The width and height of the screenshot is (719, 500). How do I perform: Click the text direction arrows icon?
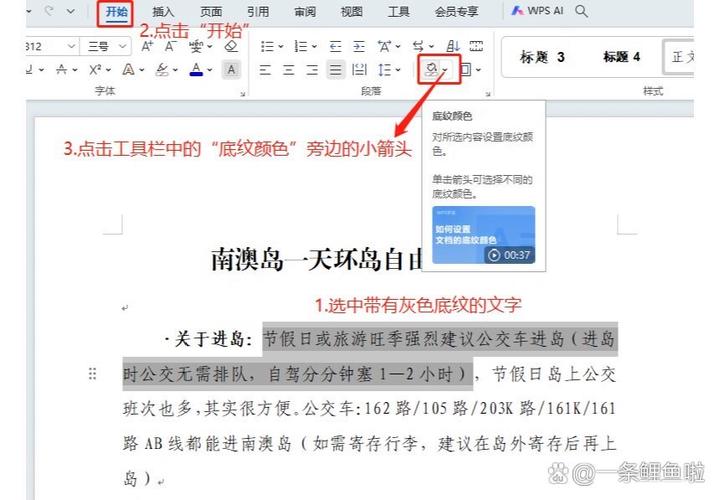click(418, 46)
